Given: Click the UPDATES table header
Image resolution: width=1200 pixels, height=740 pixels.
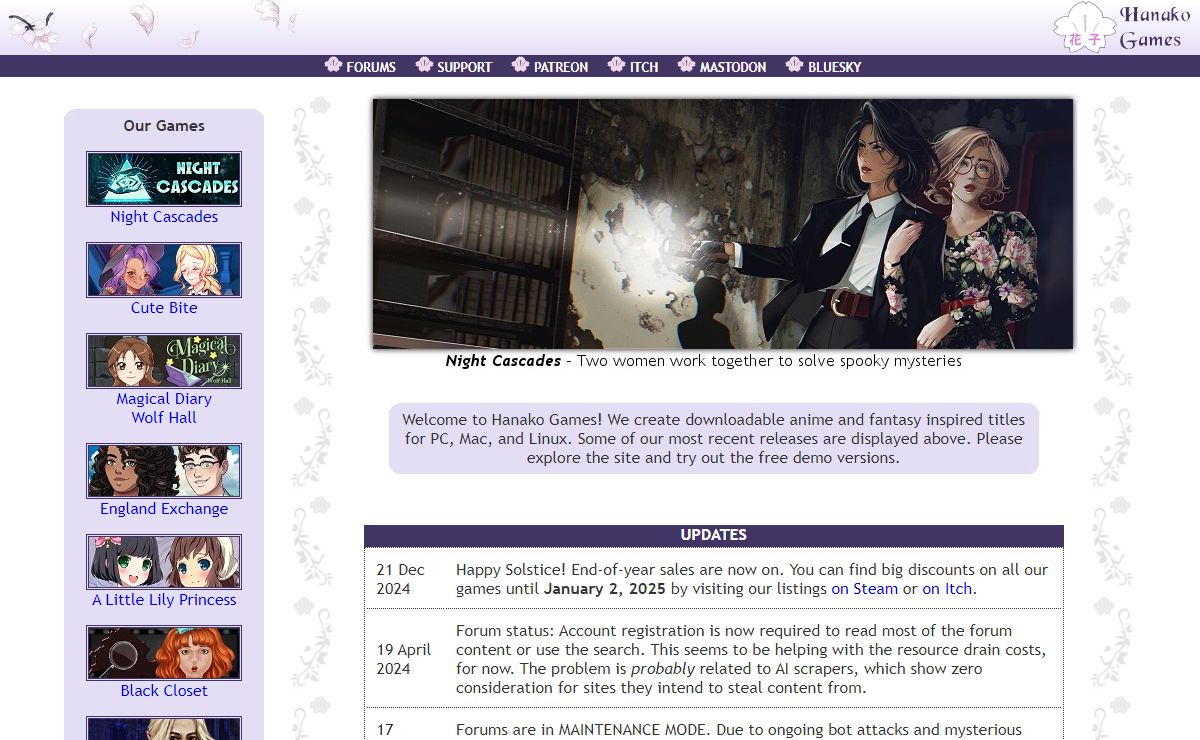Looking at the screenshot, I should 714,535.
